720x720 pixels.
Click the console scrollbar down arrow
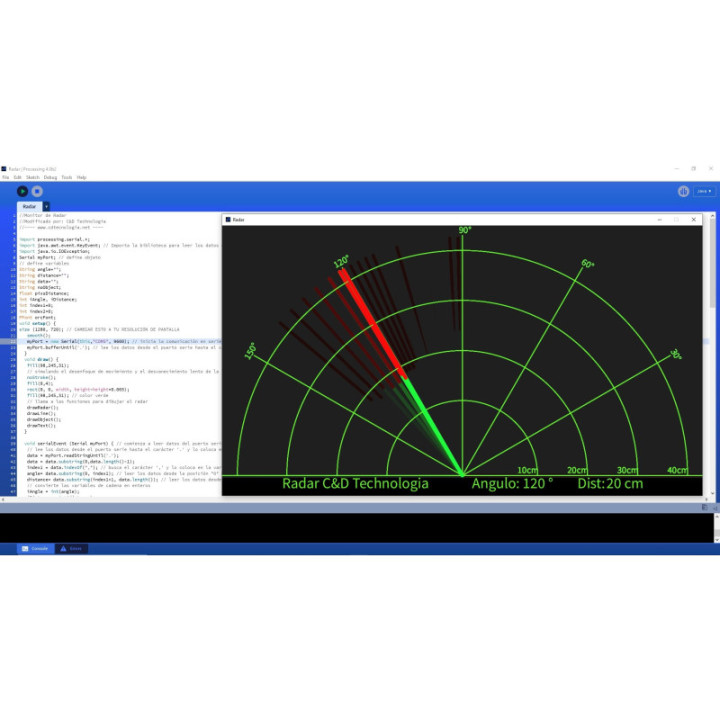tap(716, 540)
